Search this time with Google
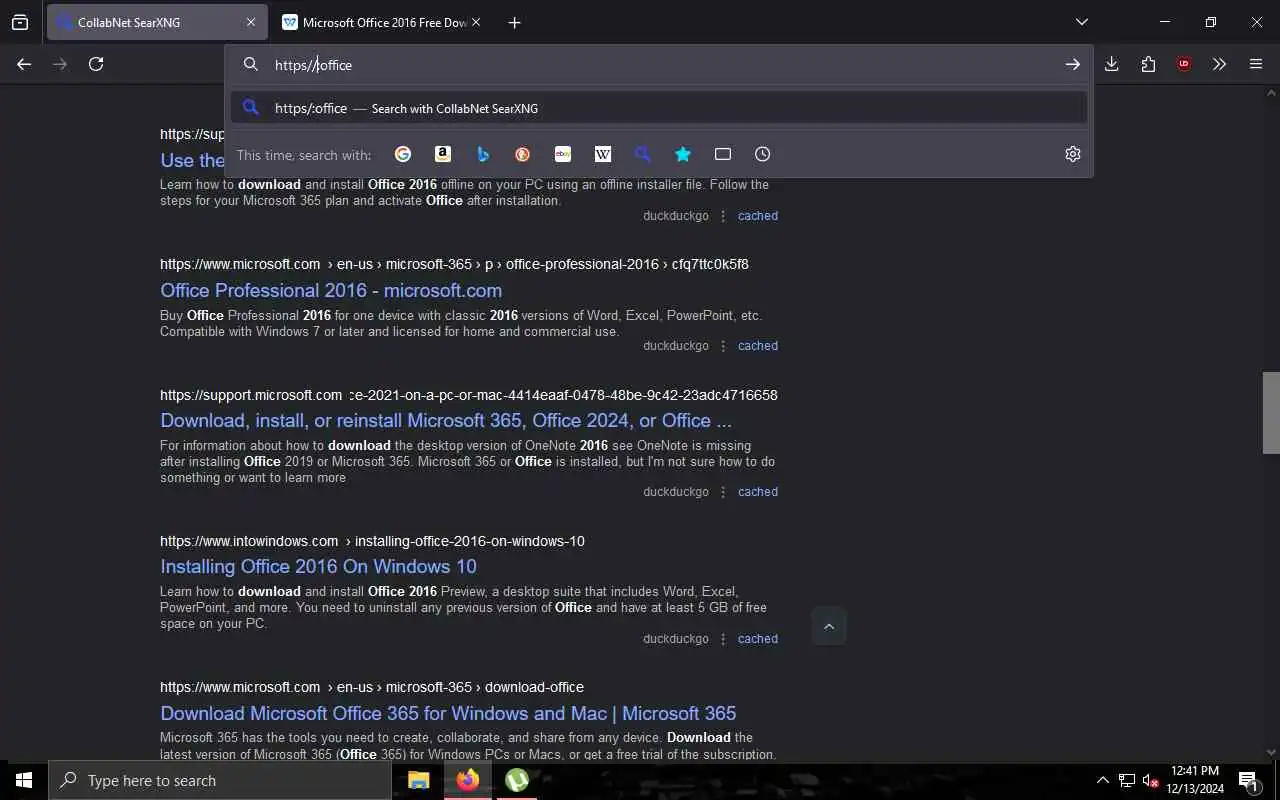 (403, 154)
